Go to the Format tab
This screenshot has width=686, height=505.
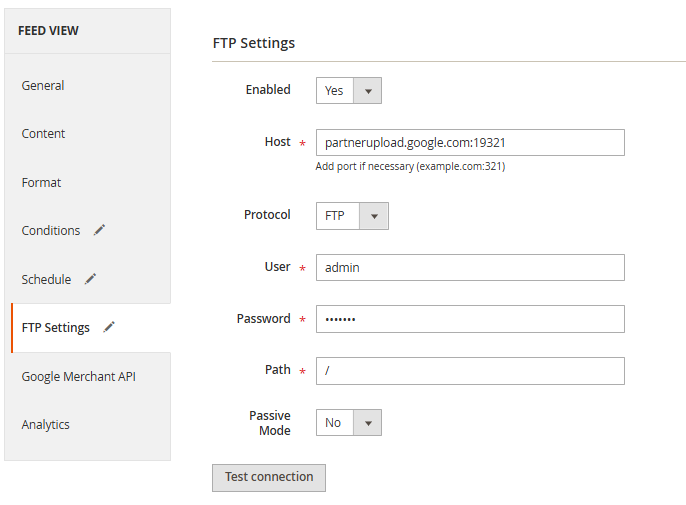[41, 182]
